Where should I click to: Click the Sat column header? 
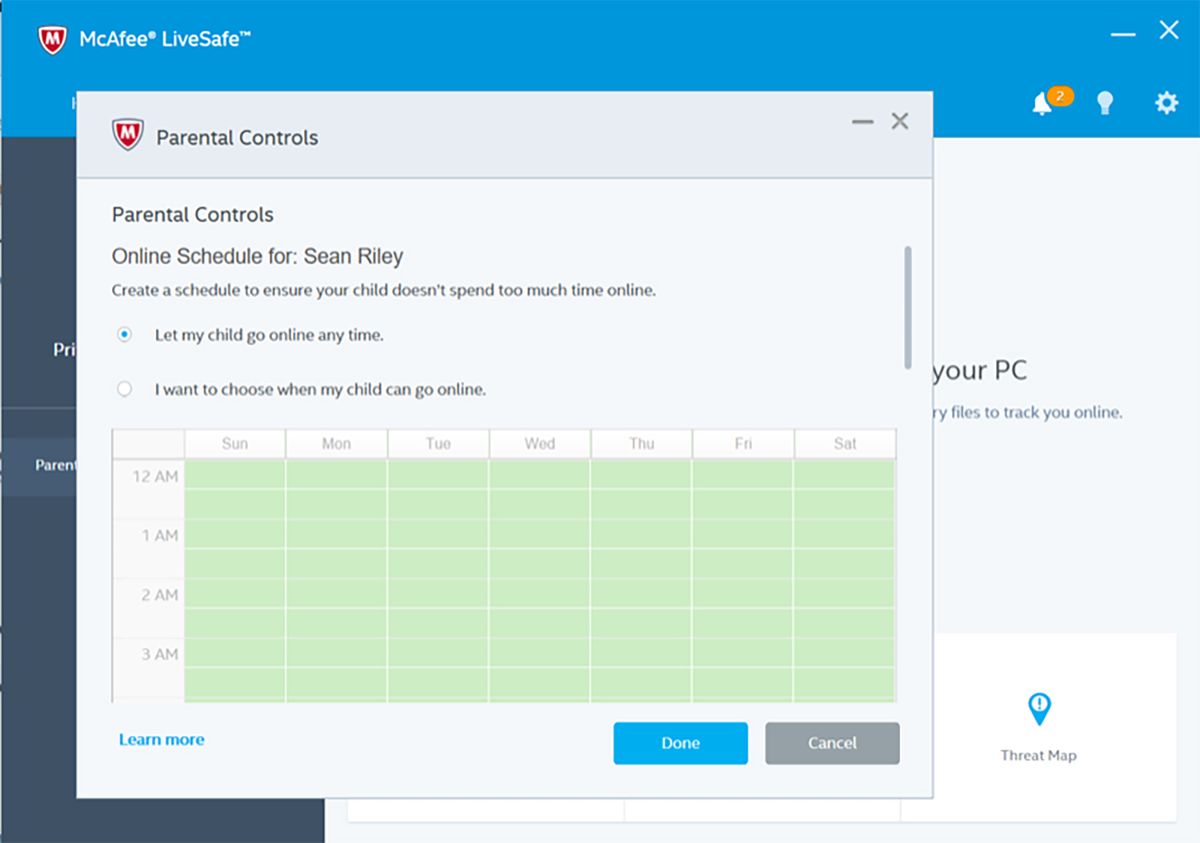(x=845, y=443)
